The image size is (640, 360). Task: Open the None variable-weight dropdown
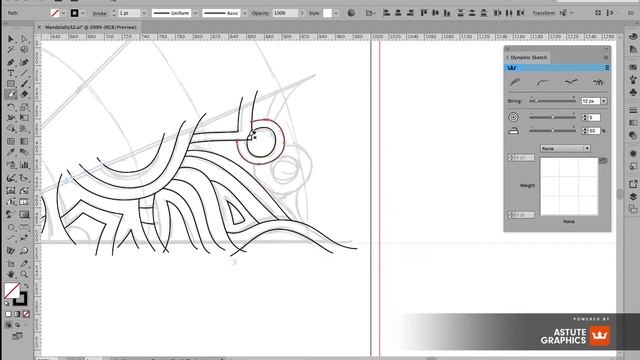pos(565,148)
